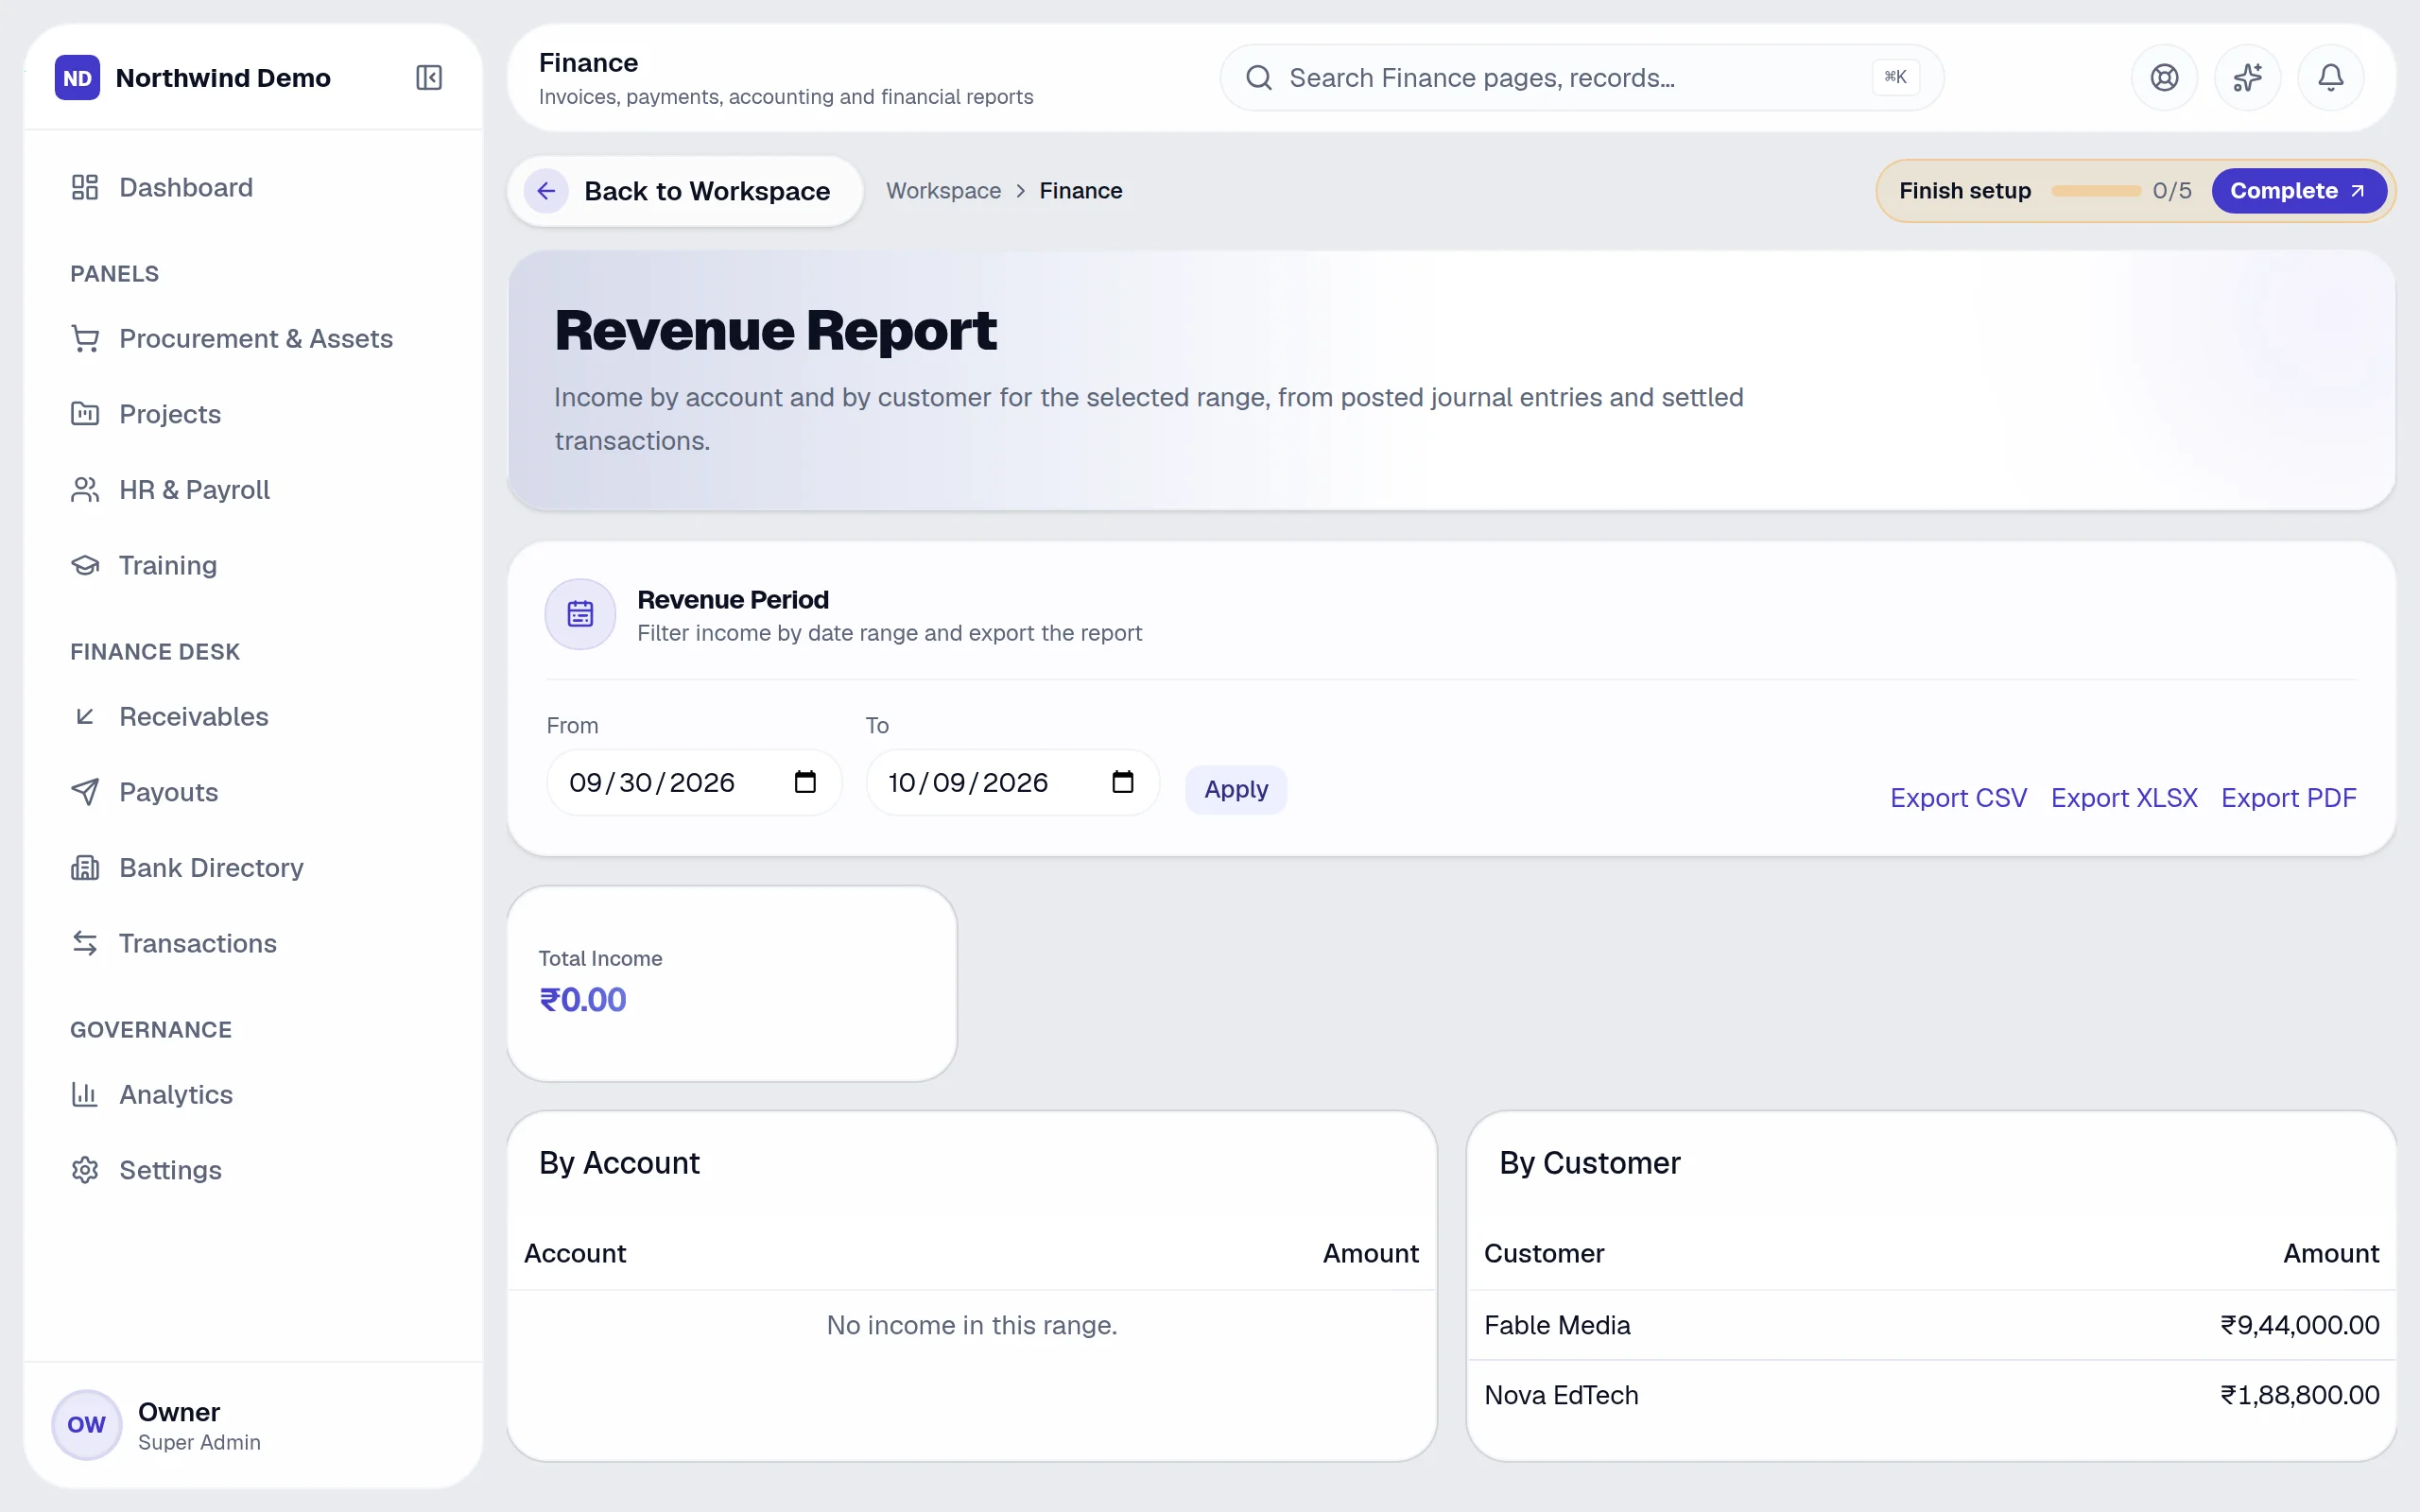Click the ⌘K shortcut badge
This screenshot has height=1512, width=2420.
tap(1895, 77)
